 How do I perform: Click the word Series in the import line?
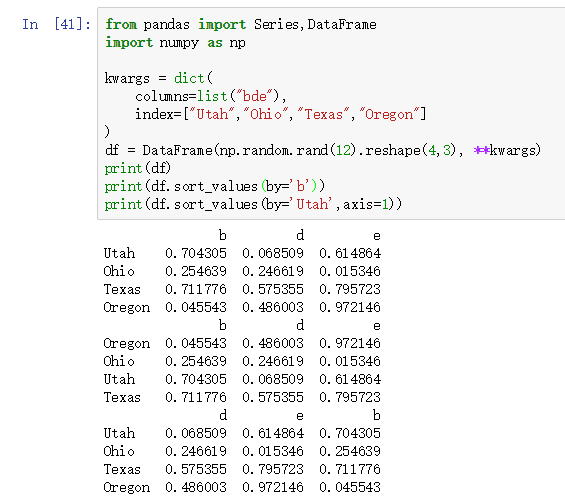pos(276,25)
